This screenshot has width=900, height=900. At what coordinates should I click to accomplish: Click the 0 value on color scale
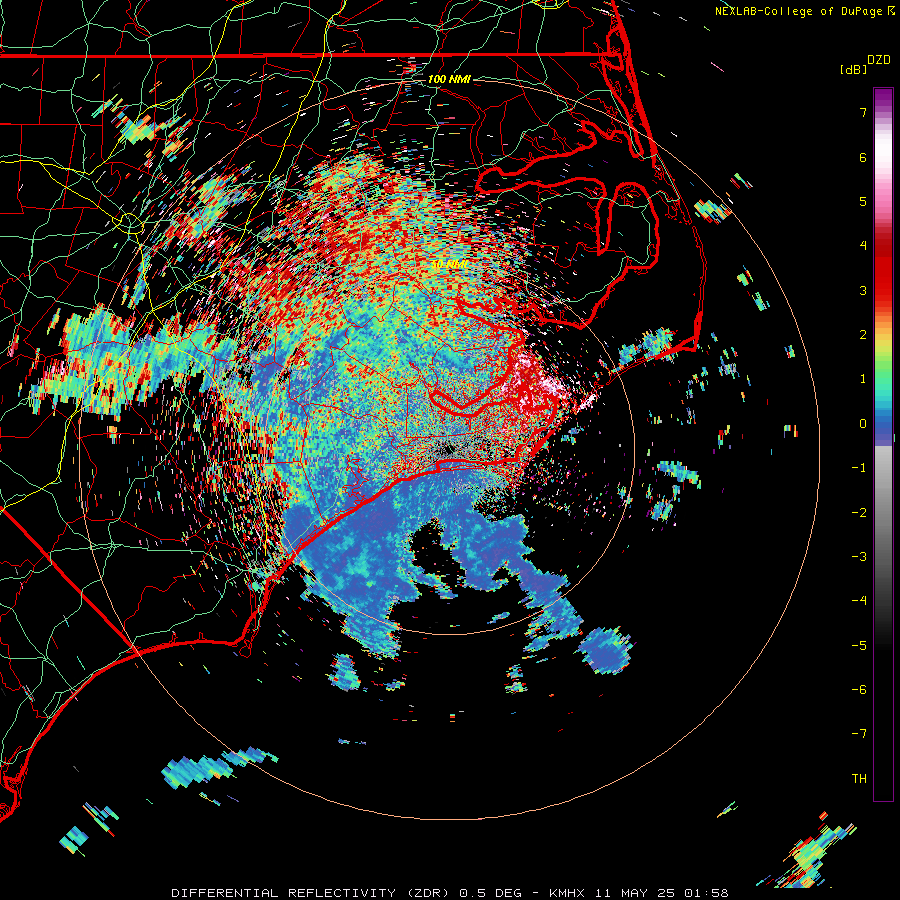[863, 424]
